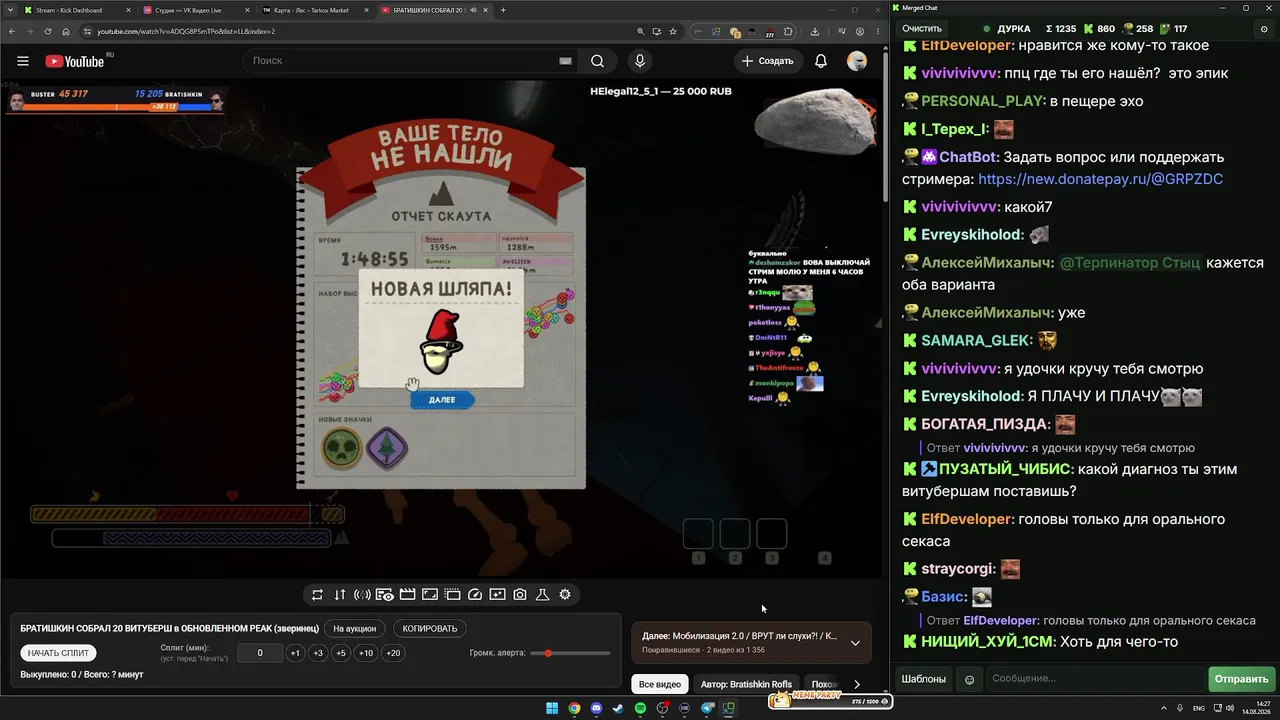Select the 'Все видео' filter chip
This screenshot has width=1280, height=720.
[660, 684]
